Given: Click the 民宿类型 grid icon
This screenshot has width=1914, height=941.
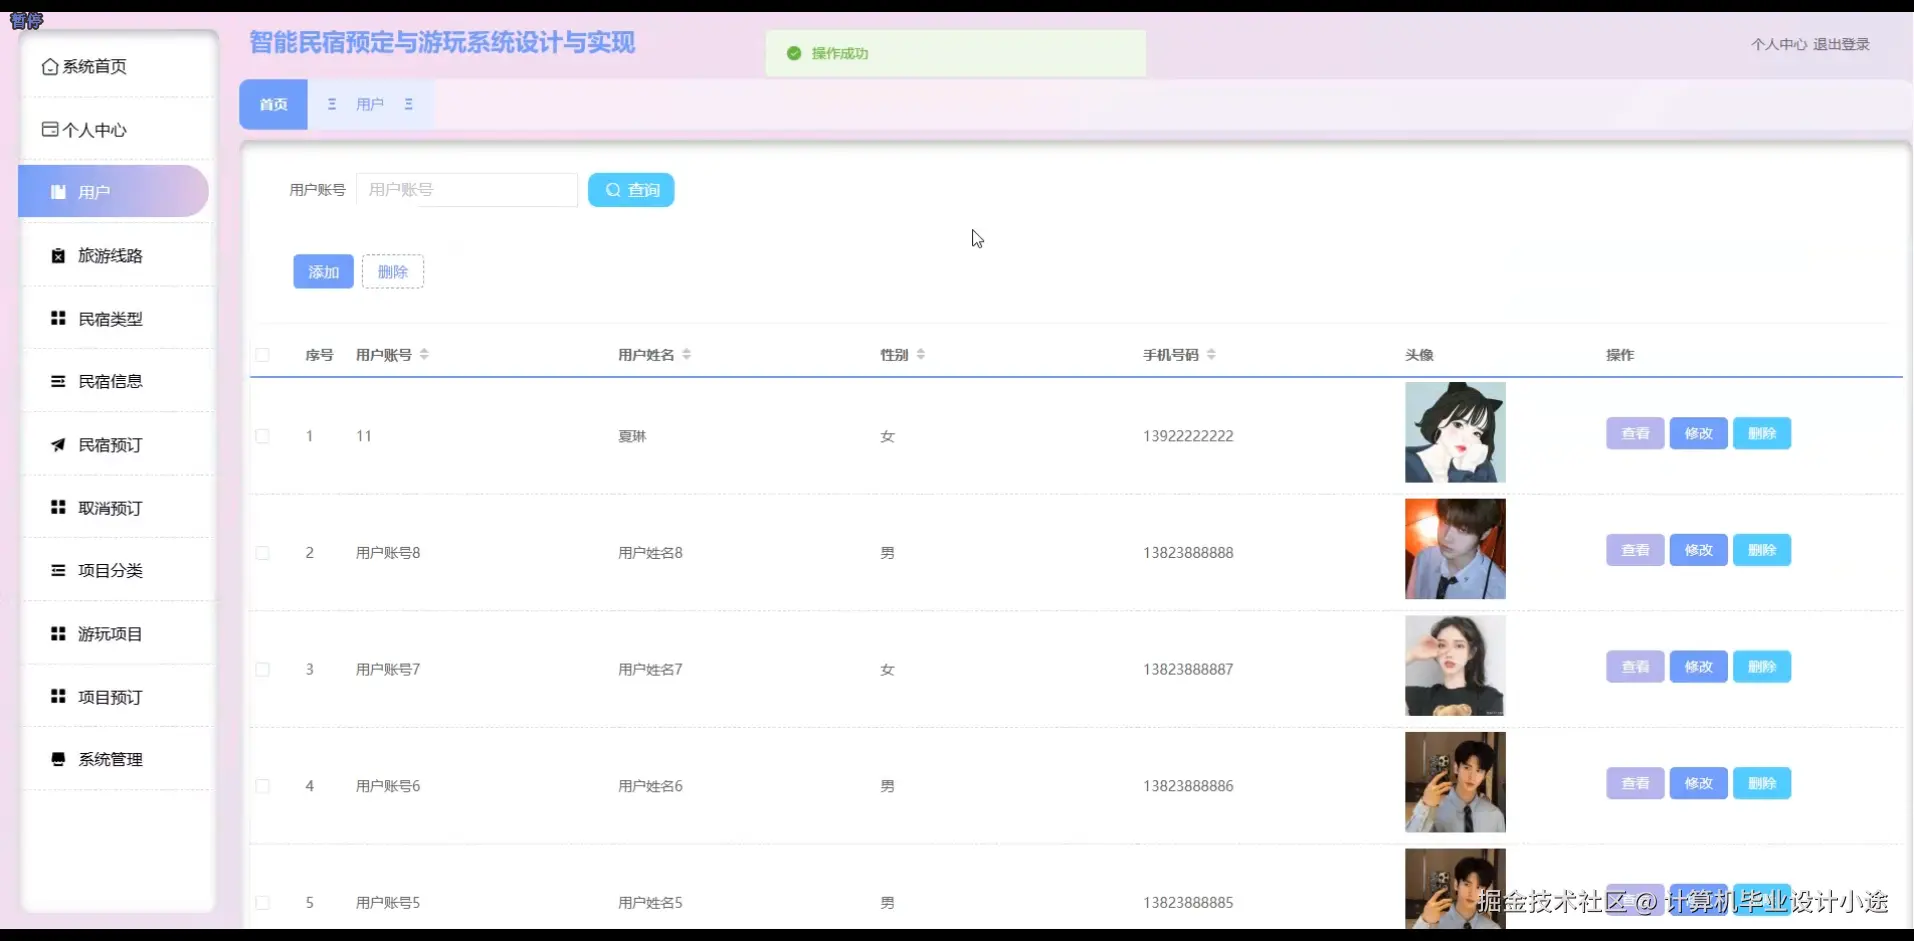Looking at the screenshot, I should [57, 318].
